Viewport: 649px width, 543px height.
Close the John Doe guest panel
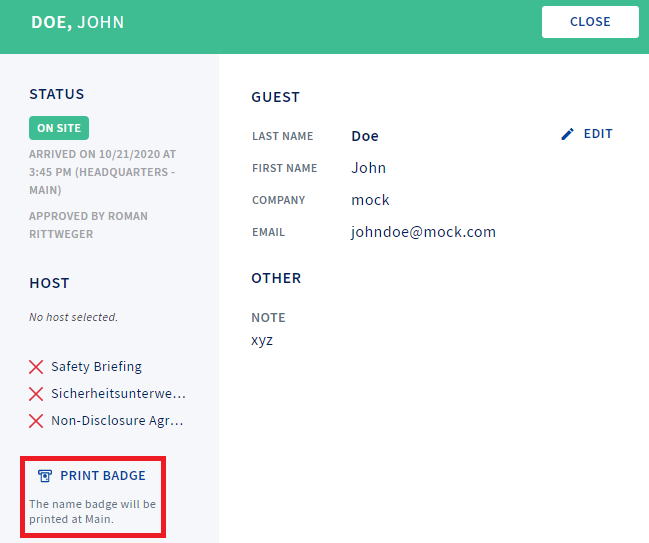coord(590,22)
